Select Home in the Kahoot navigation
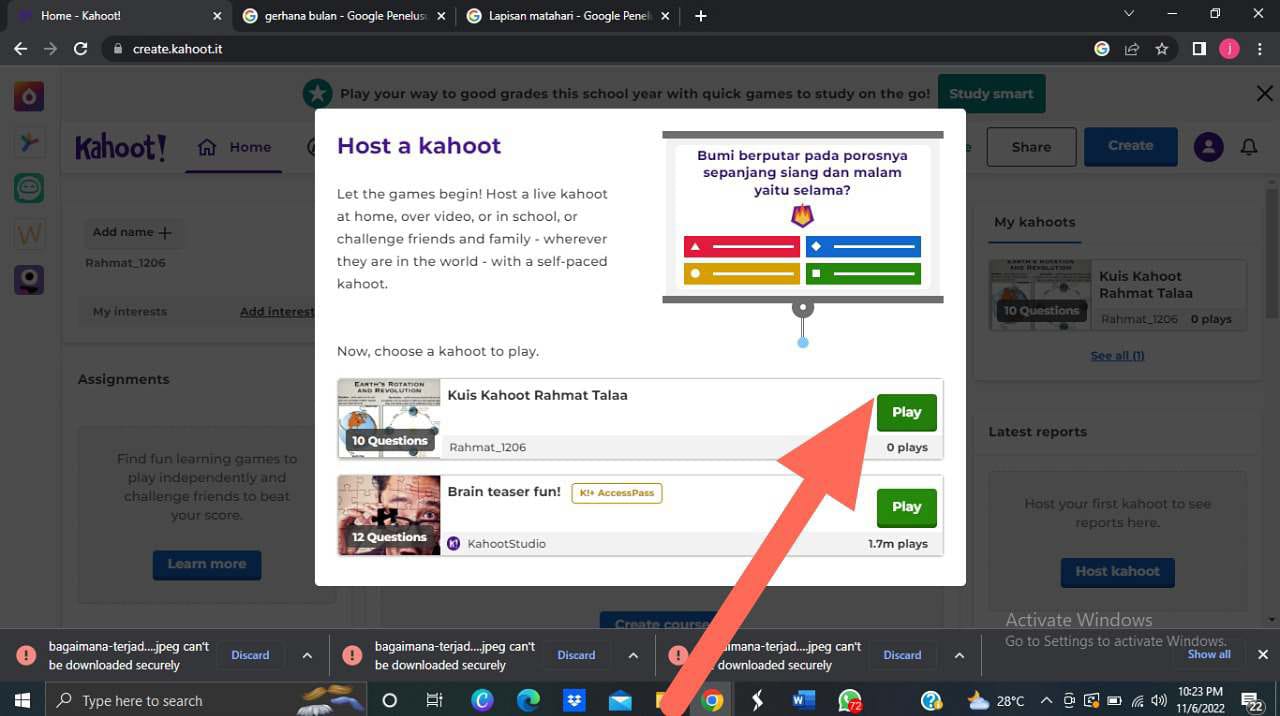The width and height of the screenshot is (1280, 716). coord(234,147)
